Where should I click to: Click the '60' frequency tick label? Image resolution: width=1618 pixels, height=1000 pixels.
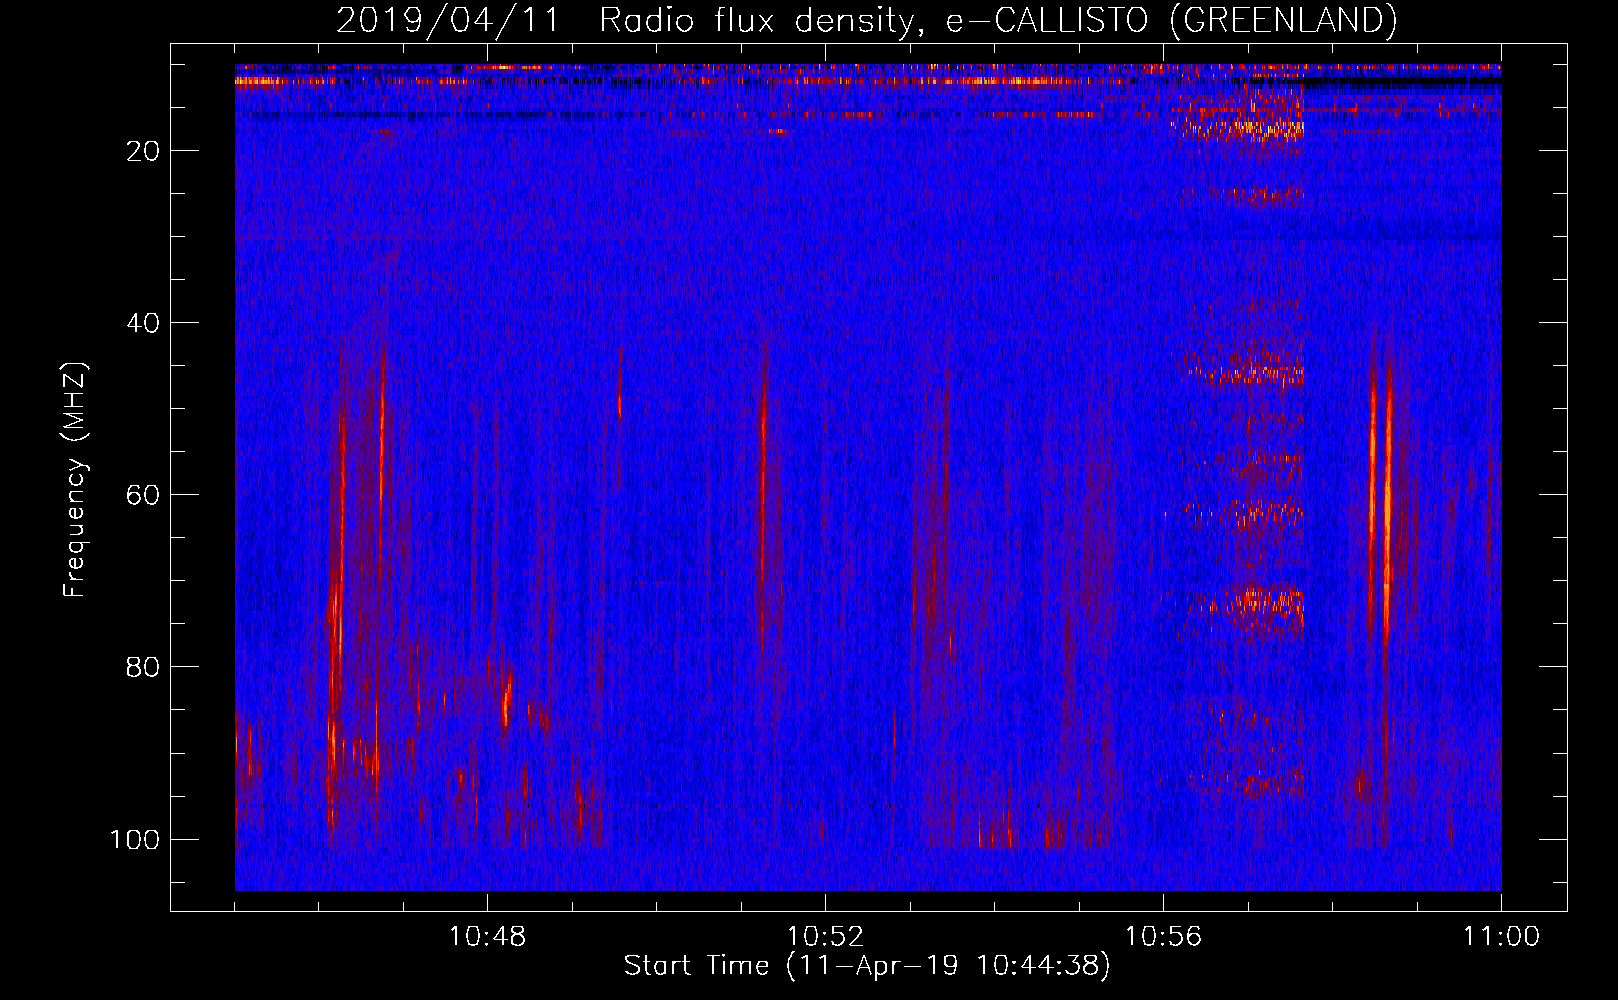[x=143, y=495]
